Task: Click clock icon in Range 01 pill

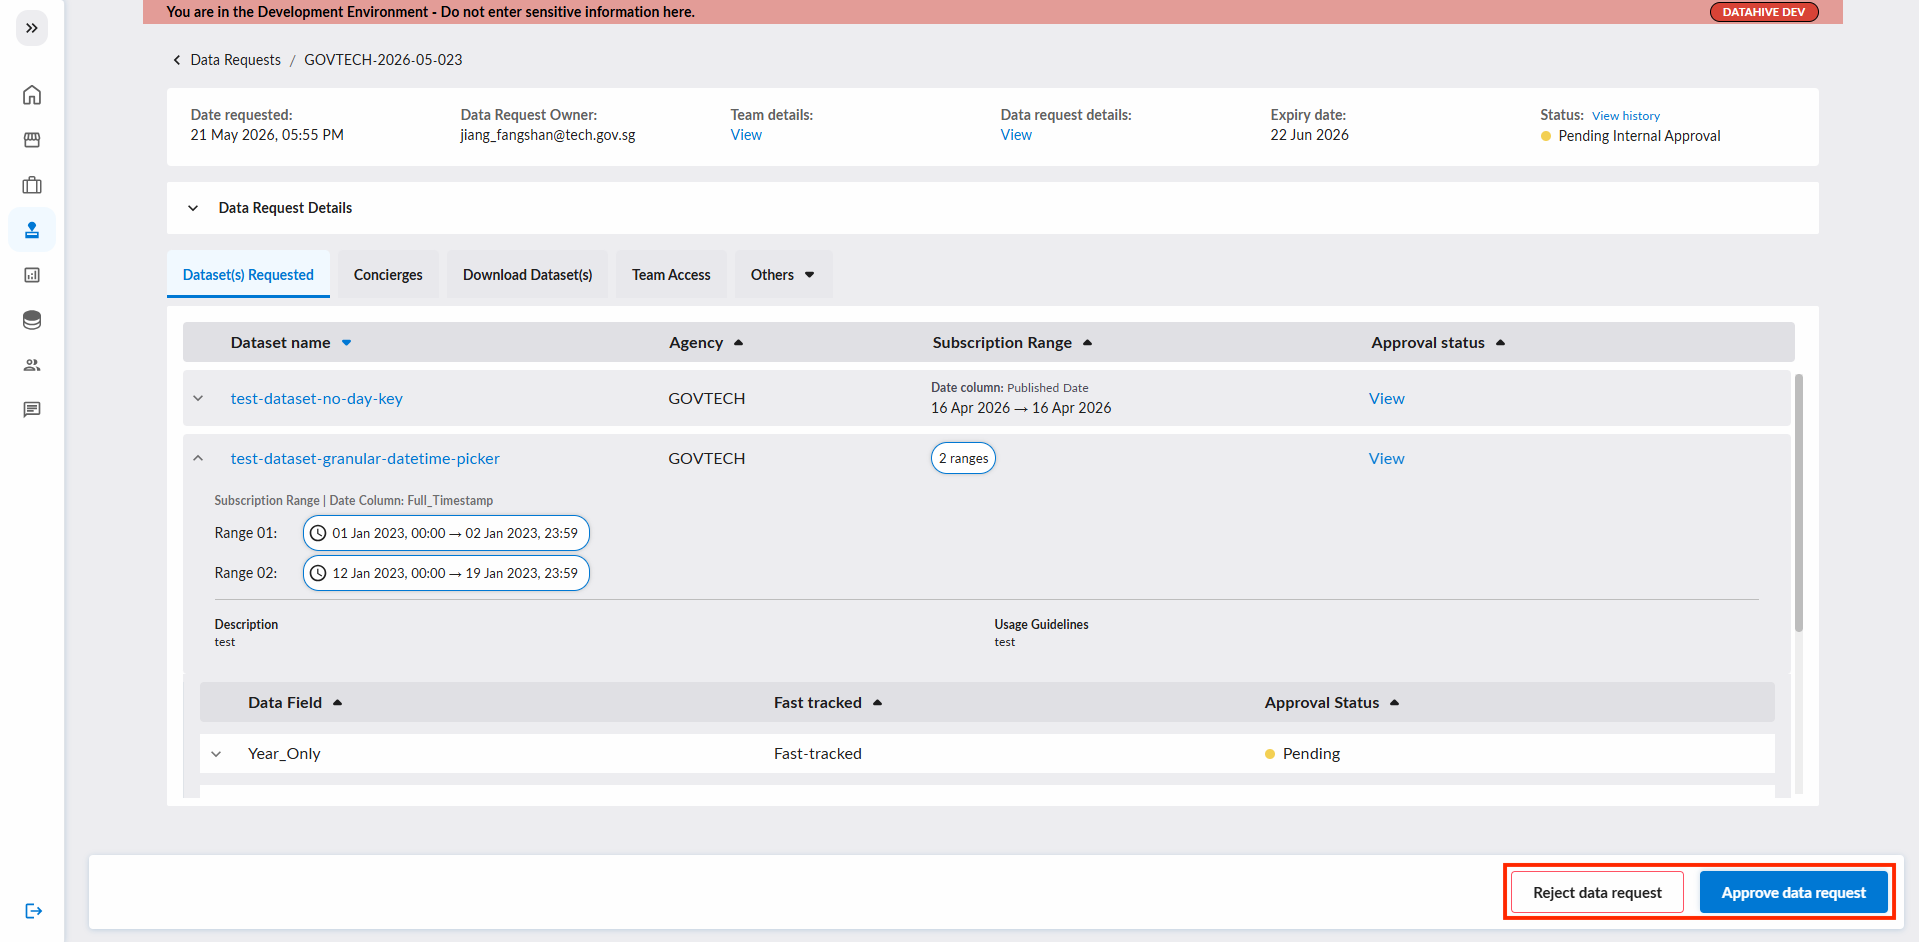Action: pos(318,533)
